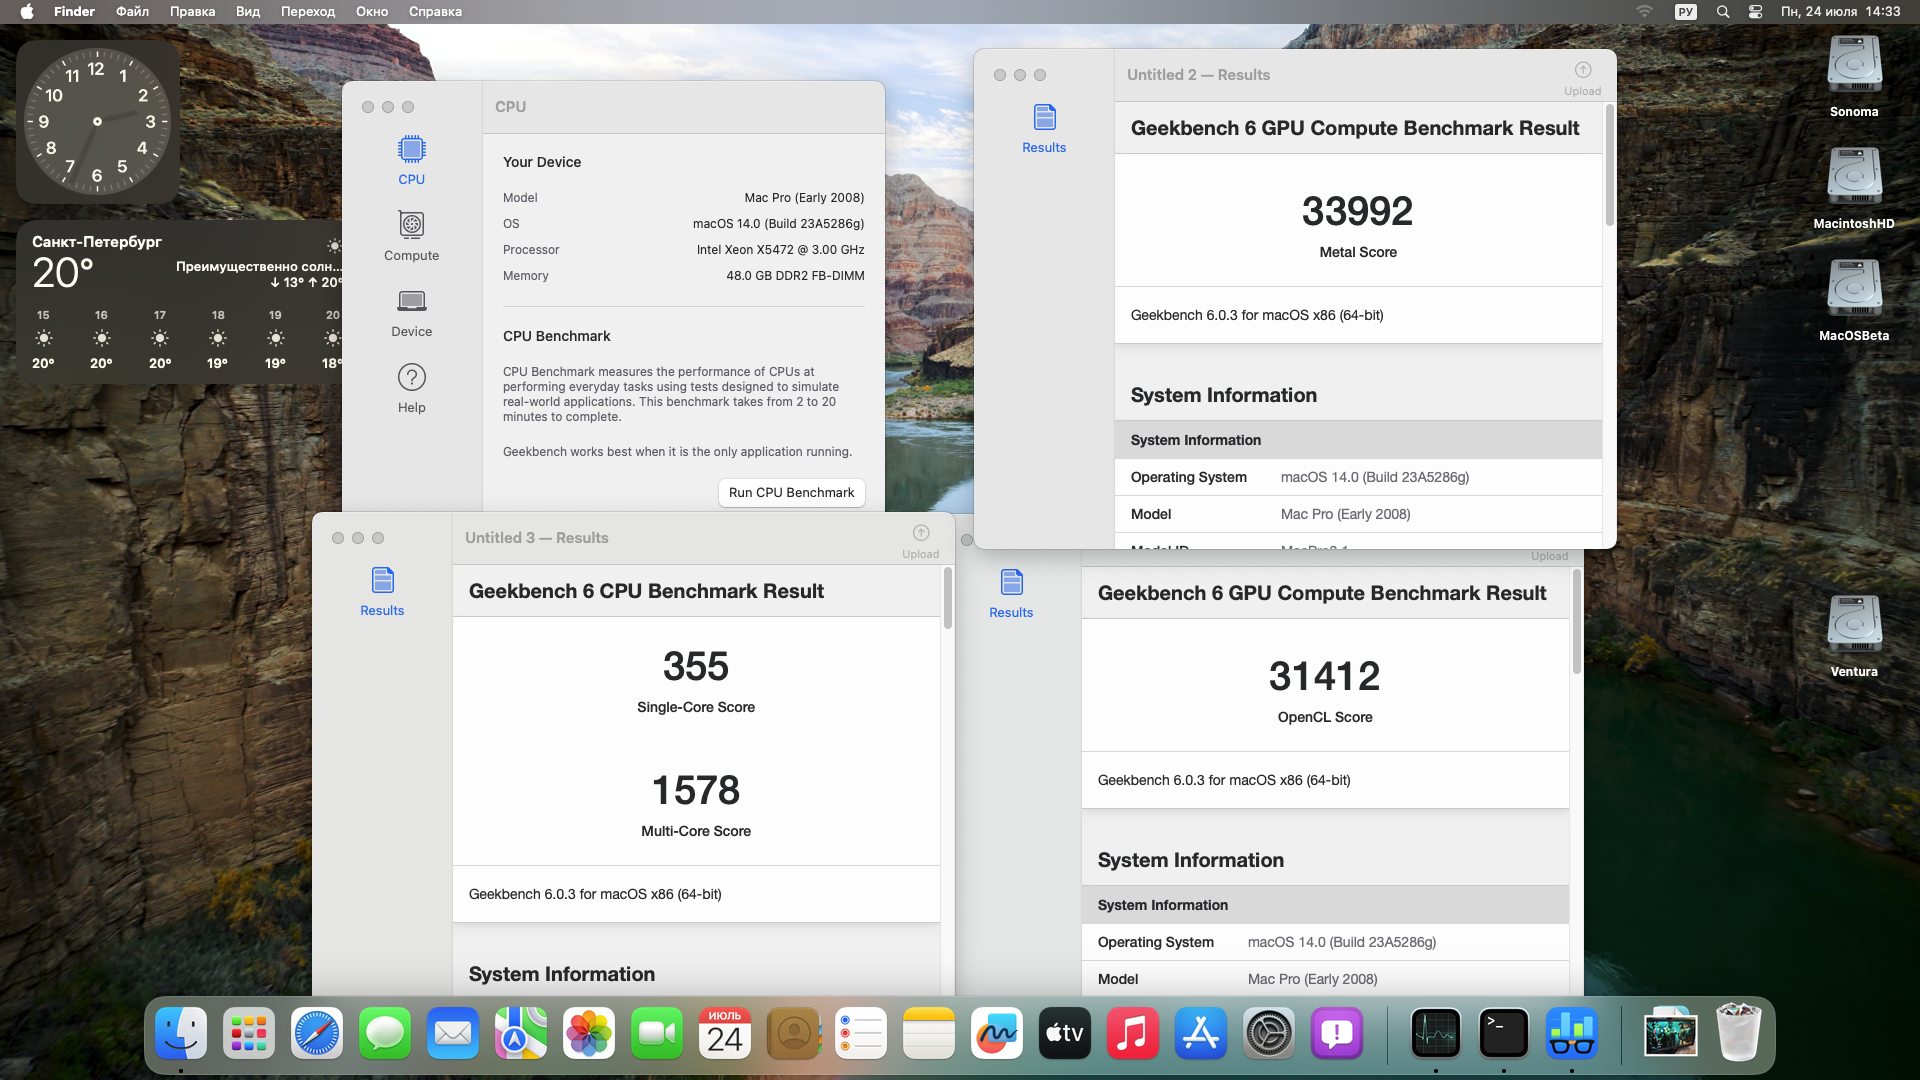Open Launchpad from the Dock
The height and width of the screenshot is (1080, 1920).
(249, 1033)
